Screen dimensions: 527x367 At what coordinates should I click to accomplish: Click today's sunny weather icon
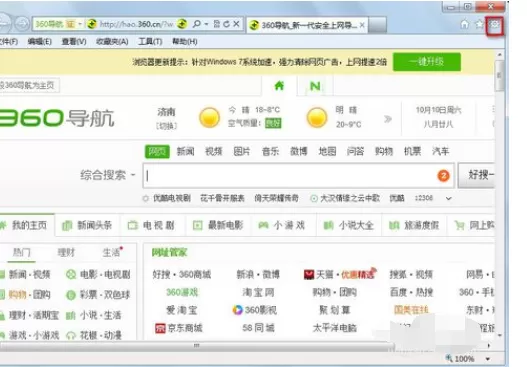pos(209,118)
